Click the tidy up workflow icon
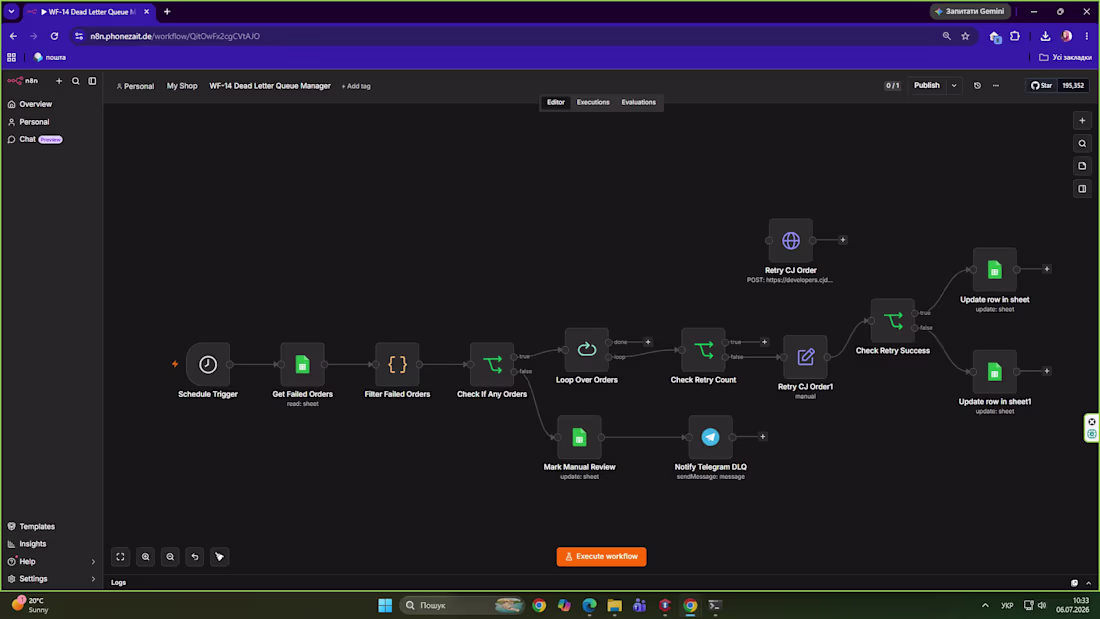1100x619 pixels. [220, 557]
